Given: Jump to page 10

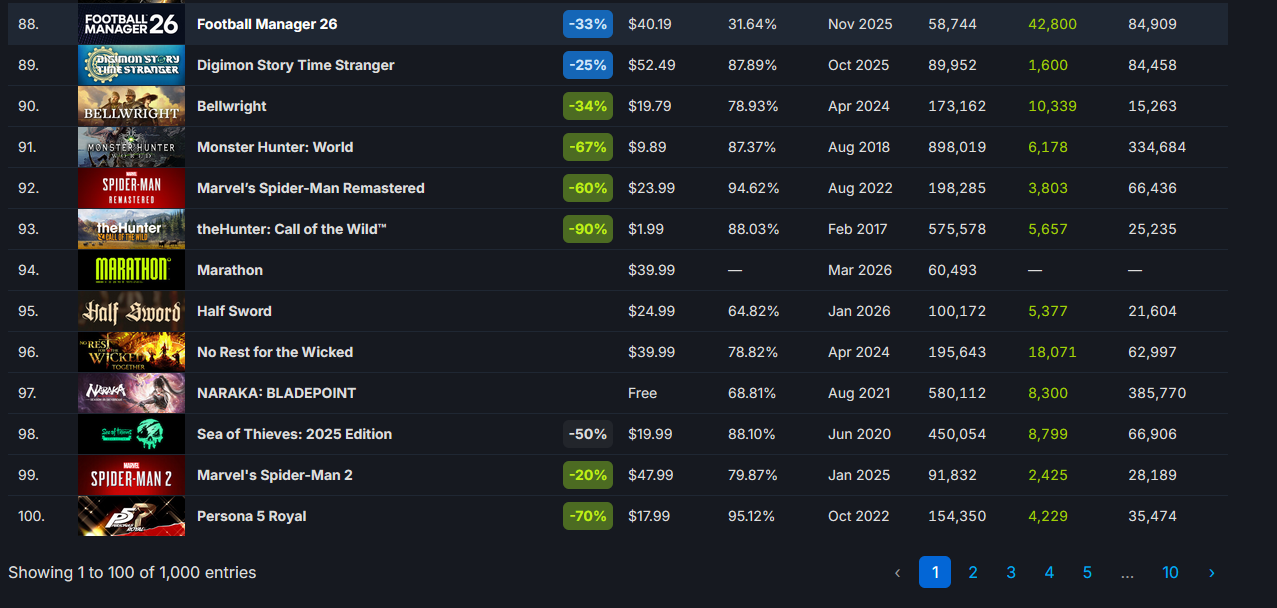Looking at the screenshot, I should pyautogui.click(x=1170, y=573).
